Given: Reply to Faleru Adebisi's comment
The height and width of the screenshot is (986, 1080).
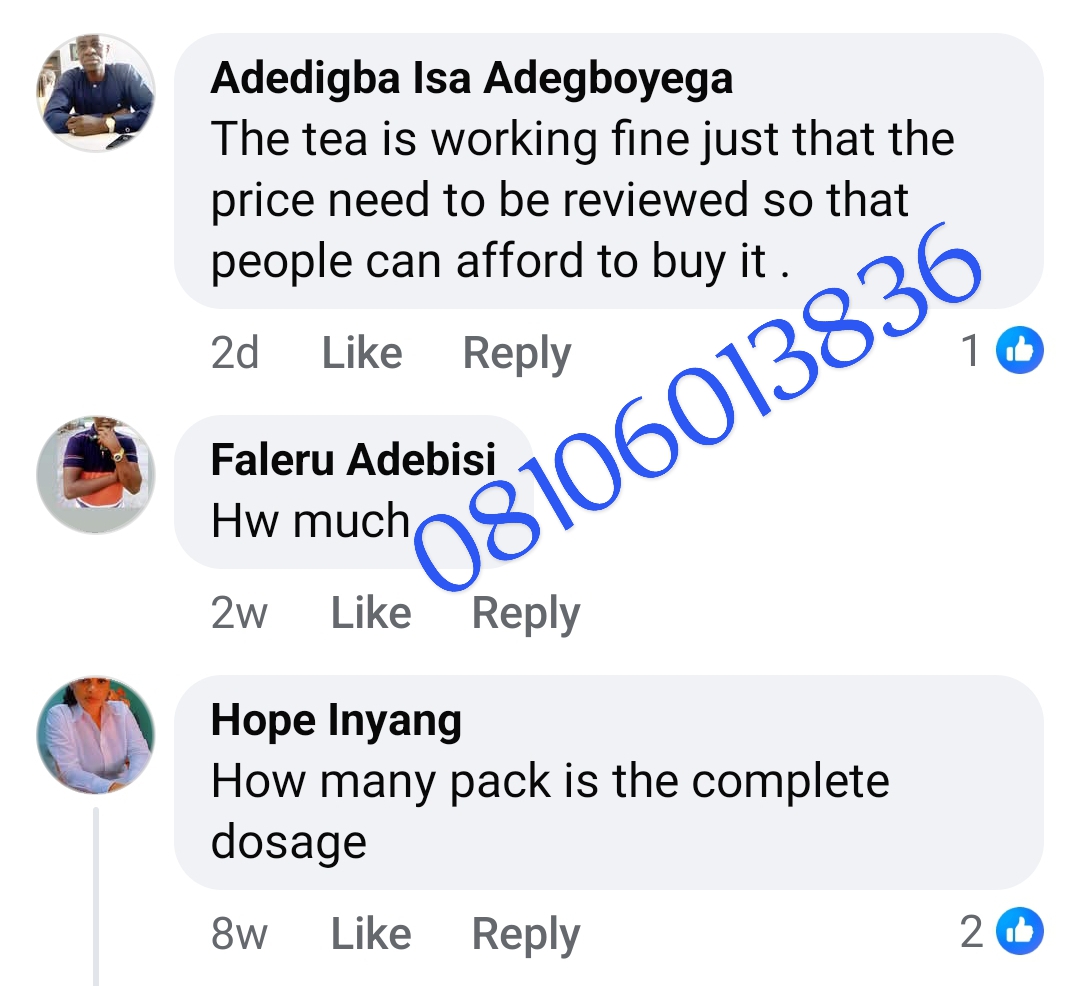Looking at the screenshot, I should tap(526, 614).
